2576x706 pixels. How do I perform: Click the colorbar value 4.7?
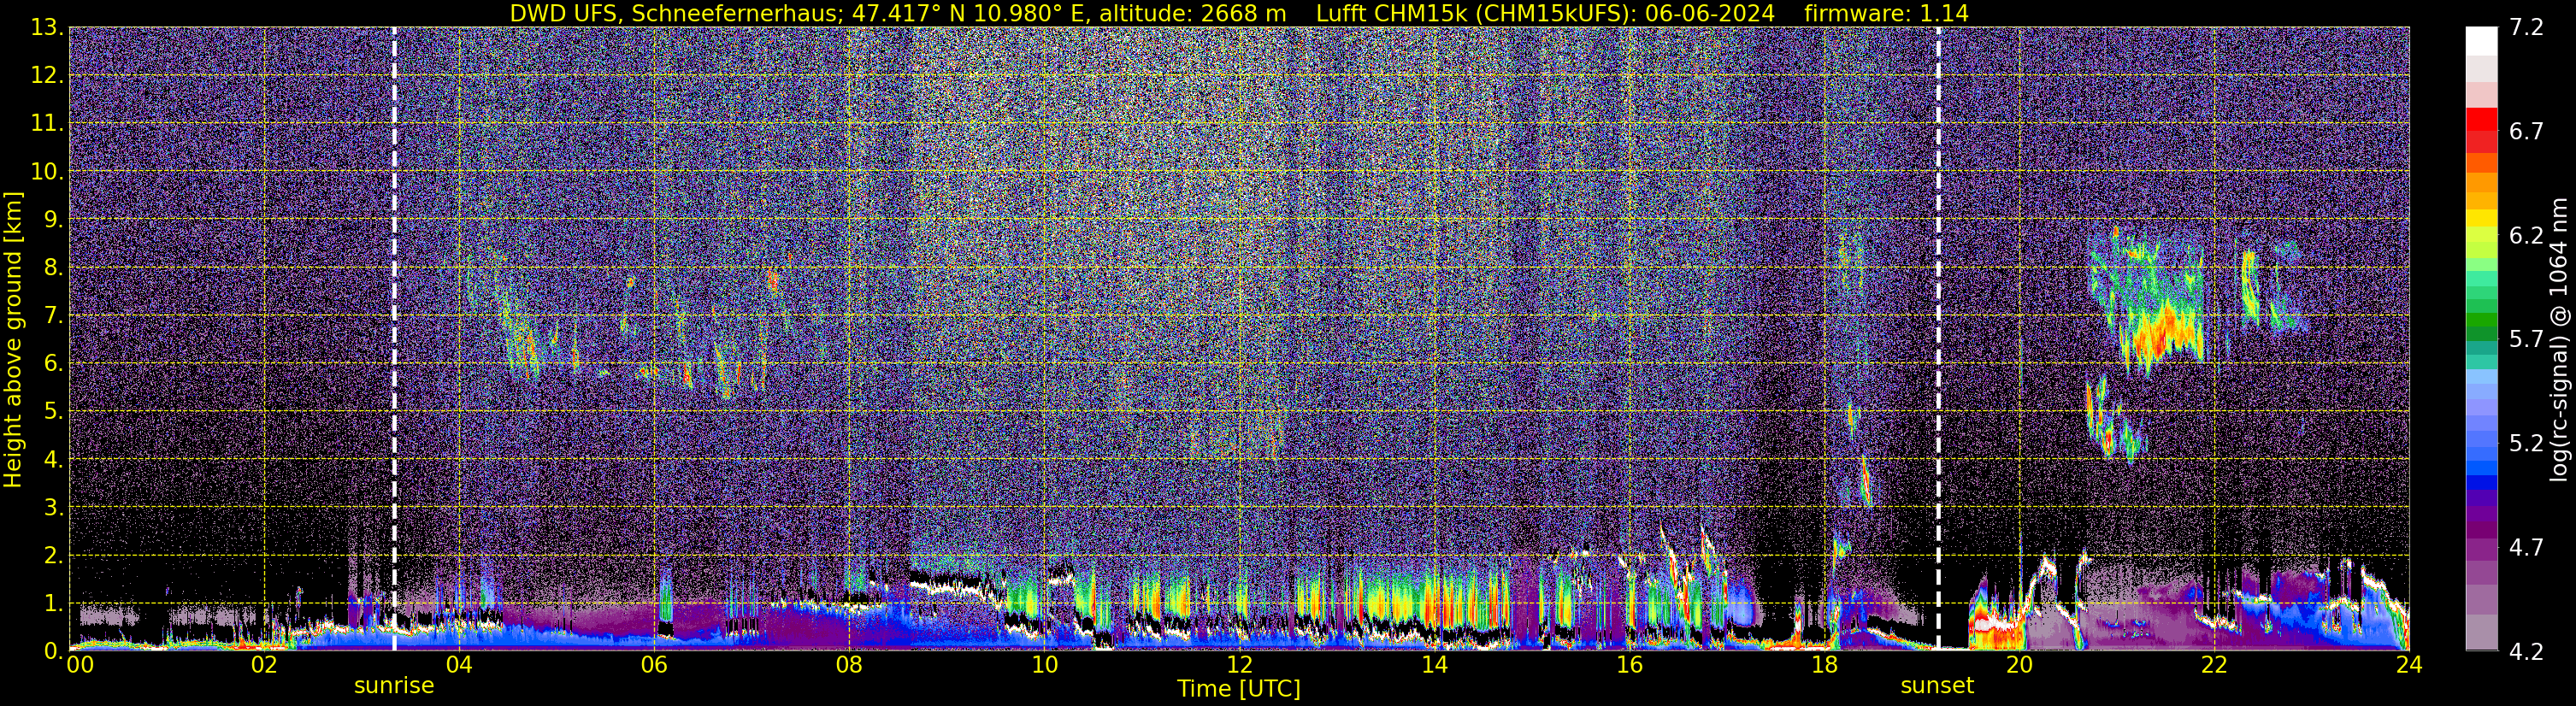2526,547
